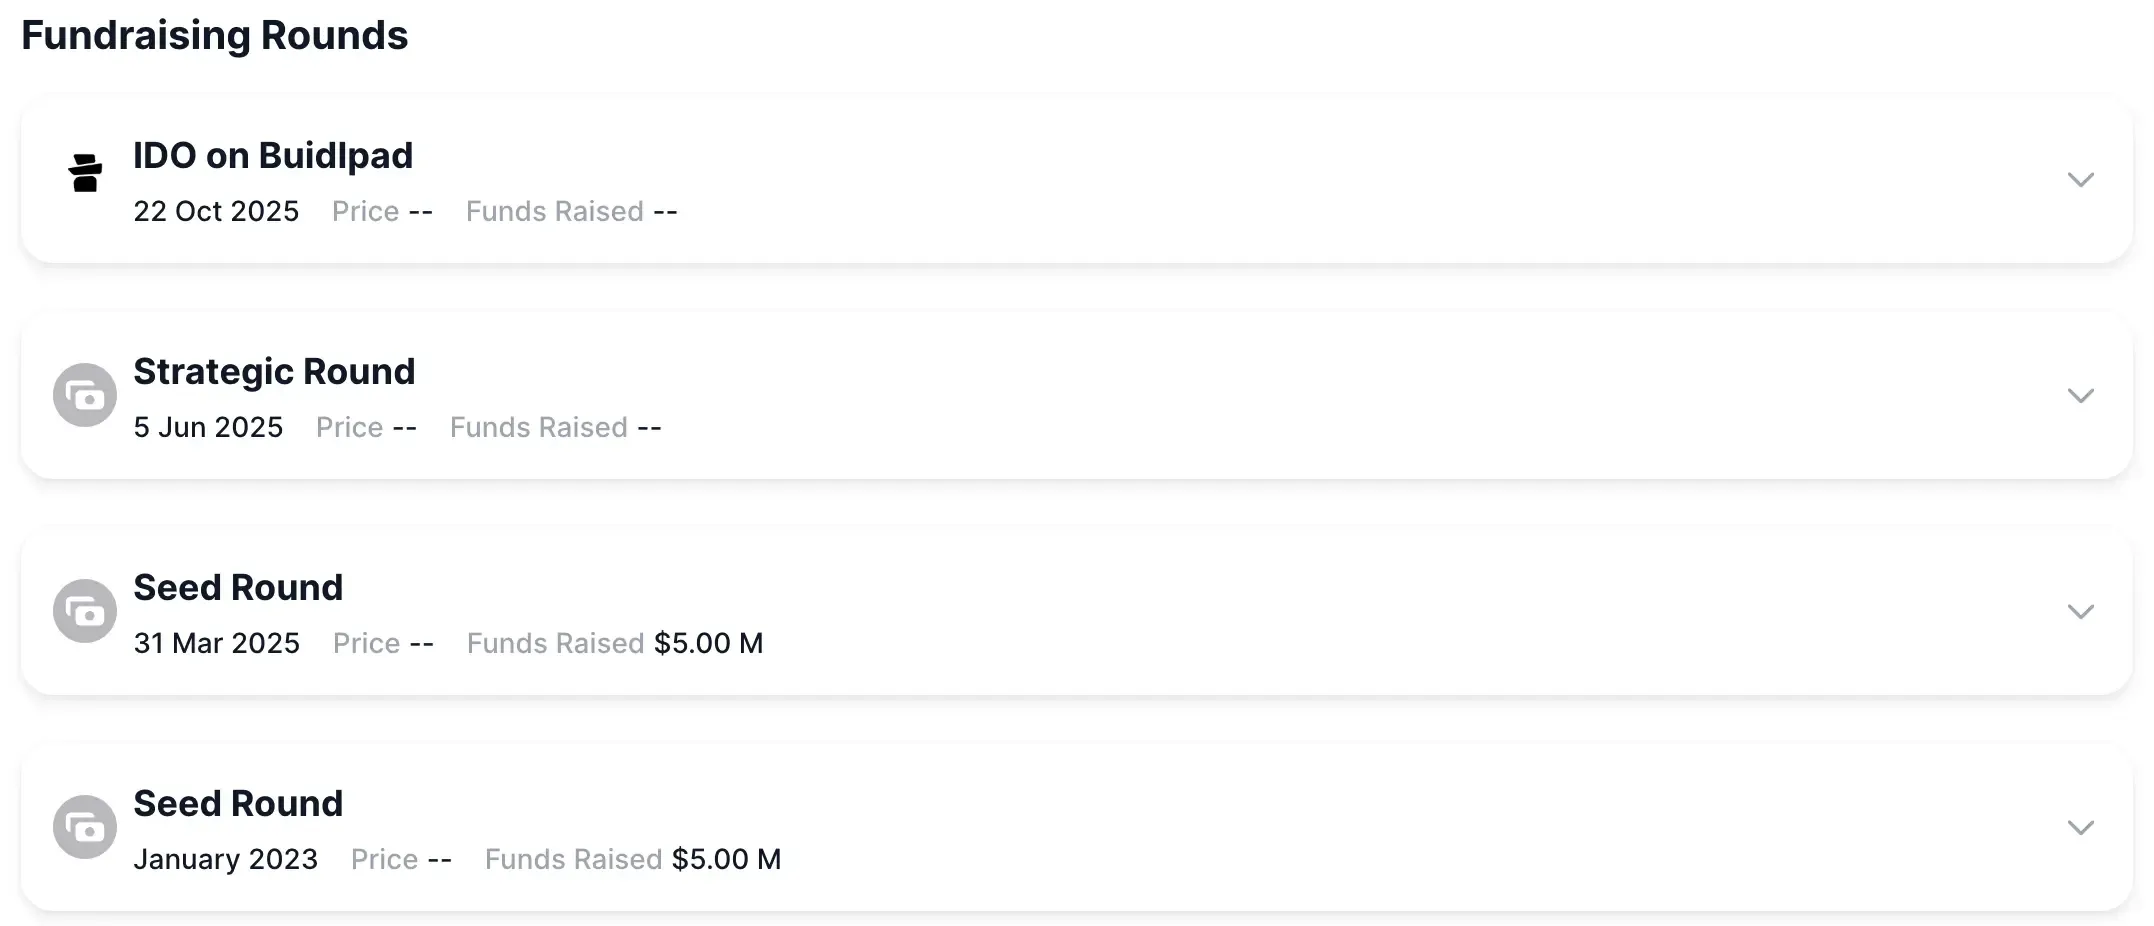Screen dimensions: 2154x926
Task: Expand the Strategic Round entry
Action: (2082, 394)
